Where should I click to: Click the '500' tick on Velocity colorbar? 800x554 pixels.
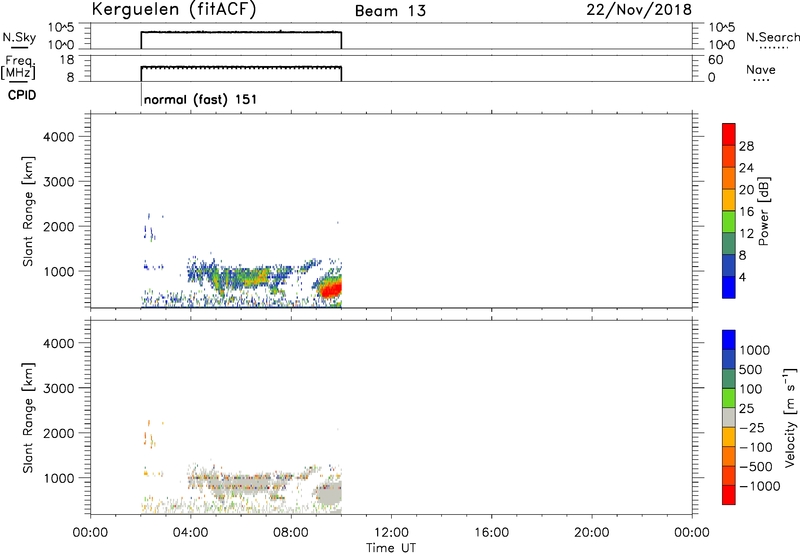point(751,370)
